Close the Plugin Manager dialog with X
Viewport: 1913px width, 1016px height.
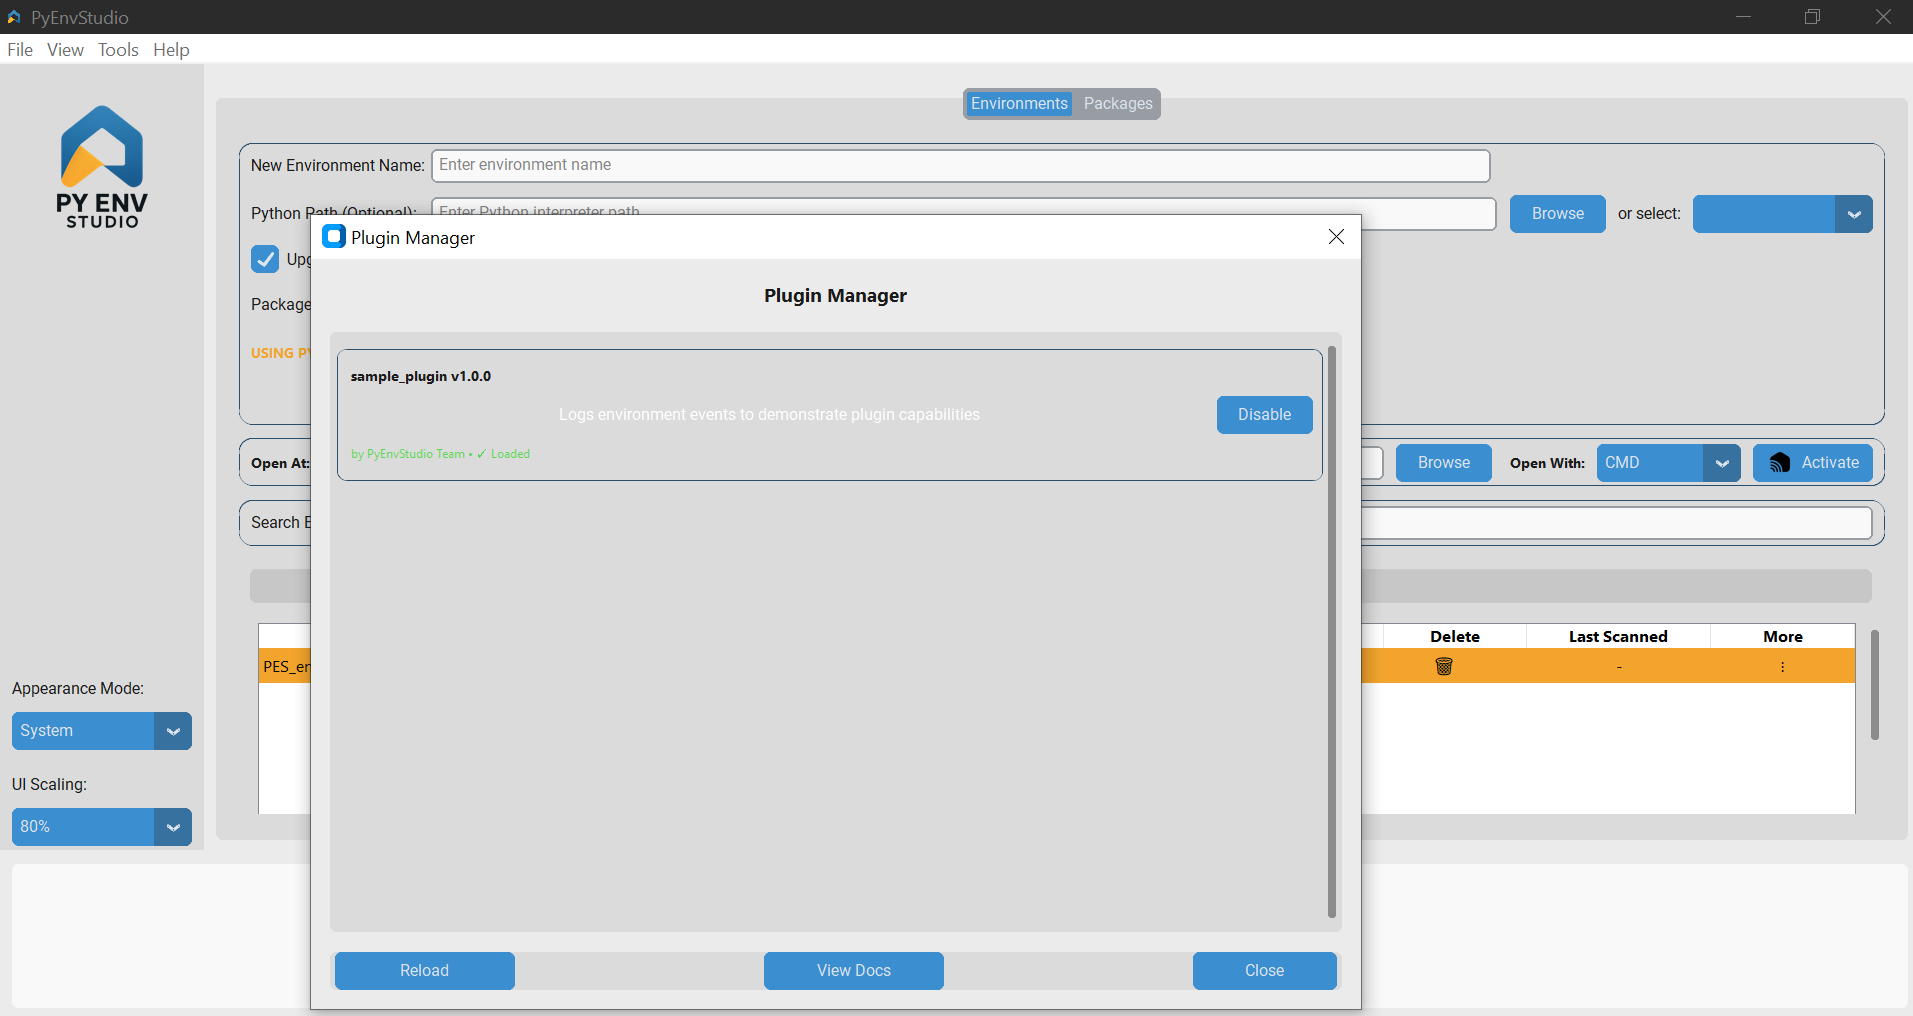(1336, 237)
